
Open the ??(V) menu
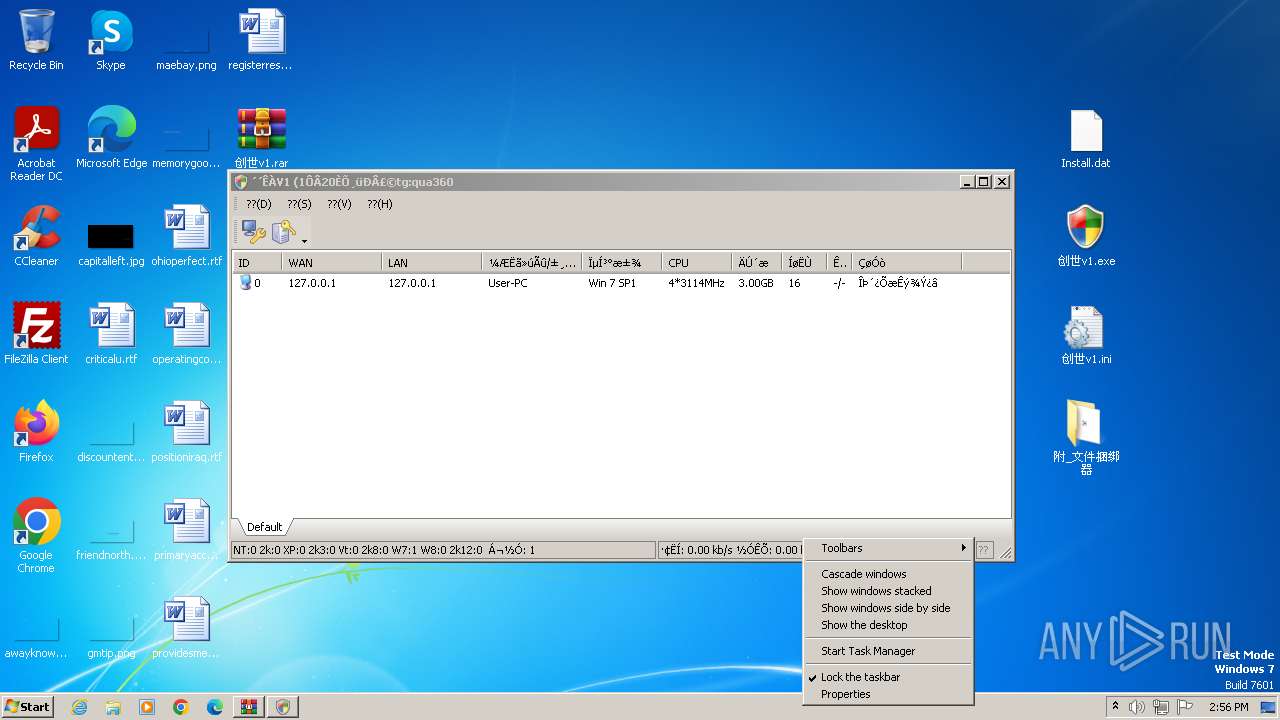coord(339,204)
